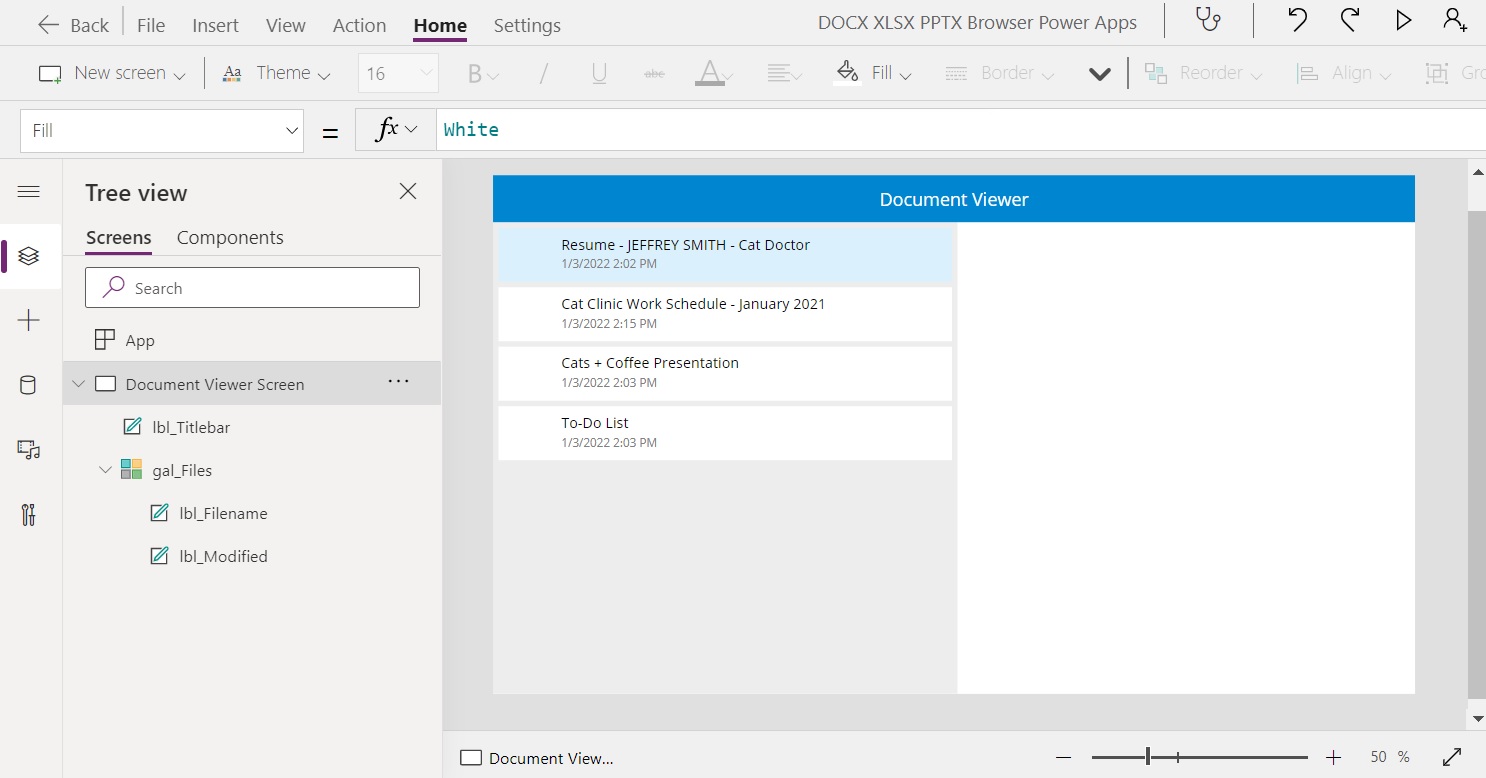
Task: Open the Advanced tools pane
Action: click(30, 515)
